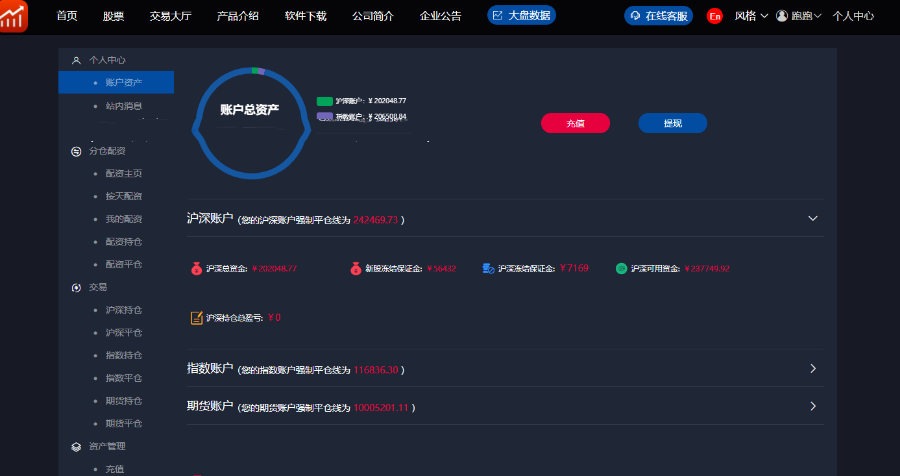The height and width of the screenshot is (476, 900).
Task: Click the 资产管理 layers icon
Action: (x=76, y=446)
